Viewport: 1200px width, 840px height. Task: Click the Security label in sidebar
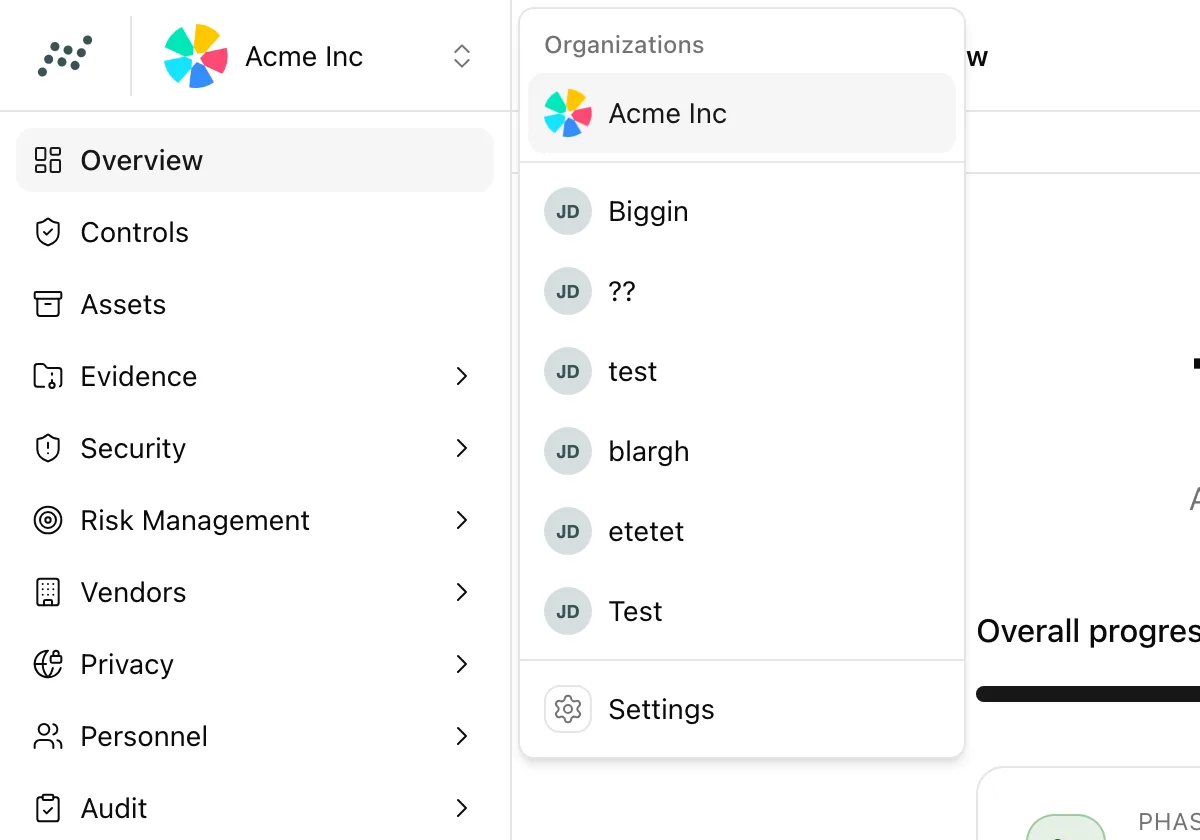133,448
